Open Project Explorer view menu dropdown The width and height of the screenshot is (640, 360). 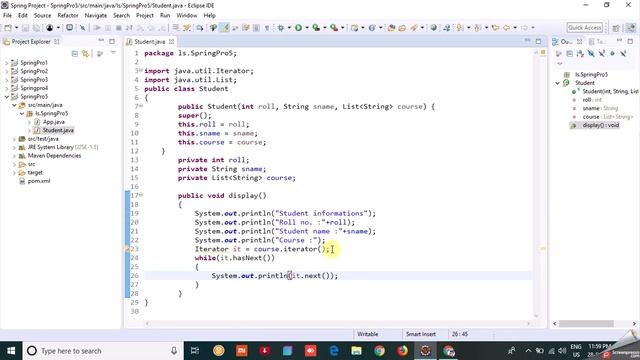(113, 53)
